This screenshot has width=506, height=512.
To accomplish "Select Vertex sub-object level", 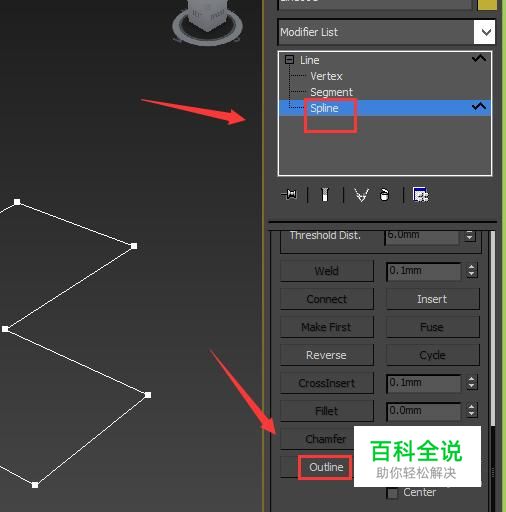I will [x=326, y=76].
